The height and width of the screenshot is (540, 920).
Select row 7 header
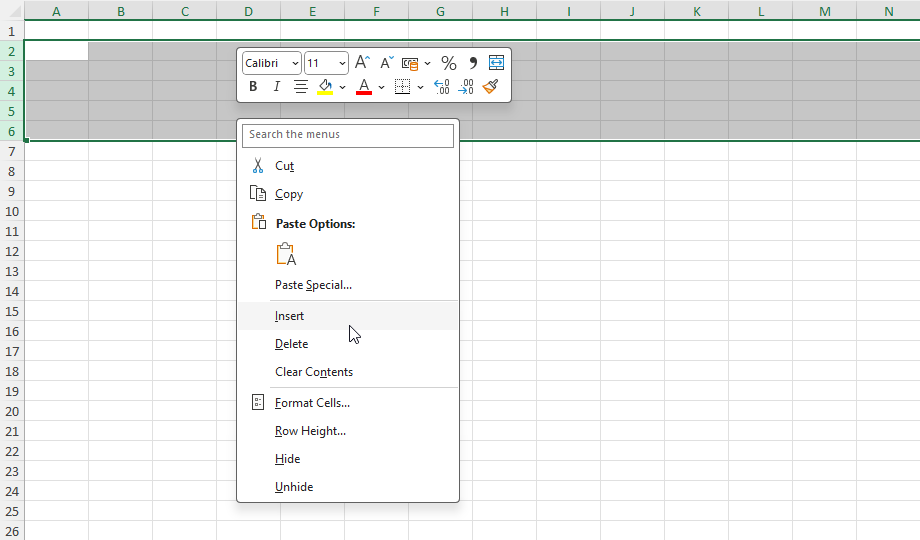12,151
